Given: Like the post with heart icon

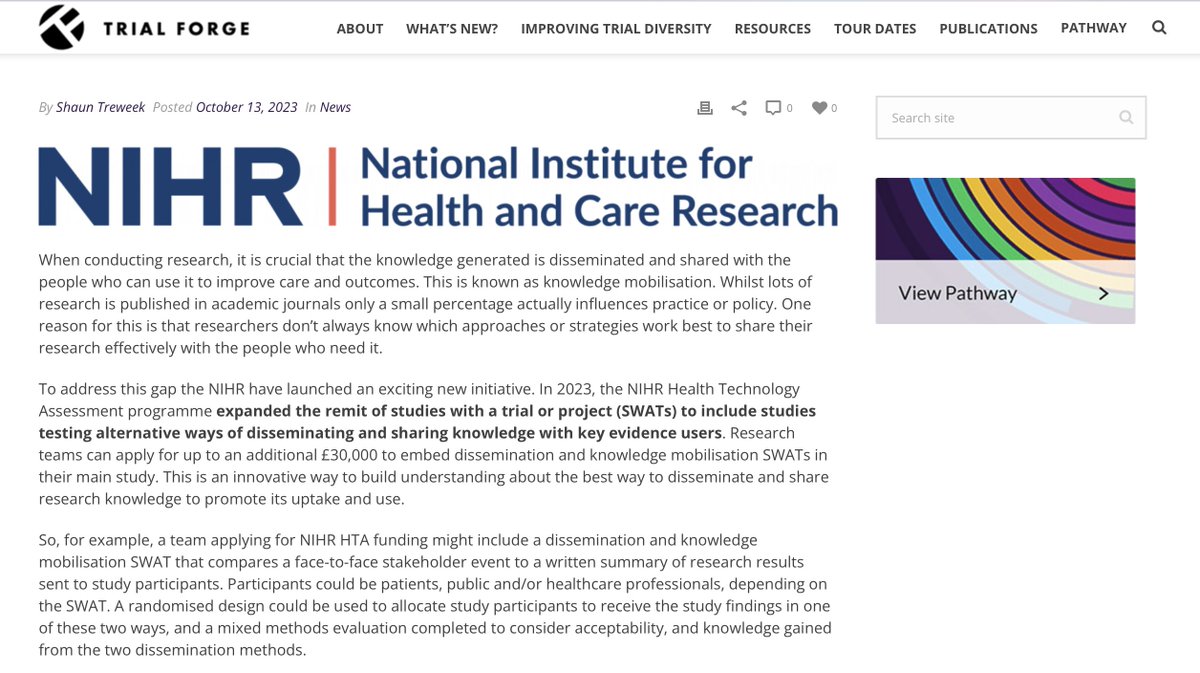Looking at the screenshot, I should [819, 108].
